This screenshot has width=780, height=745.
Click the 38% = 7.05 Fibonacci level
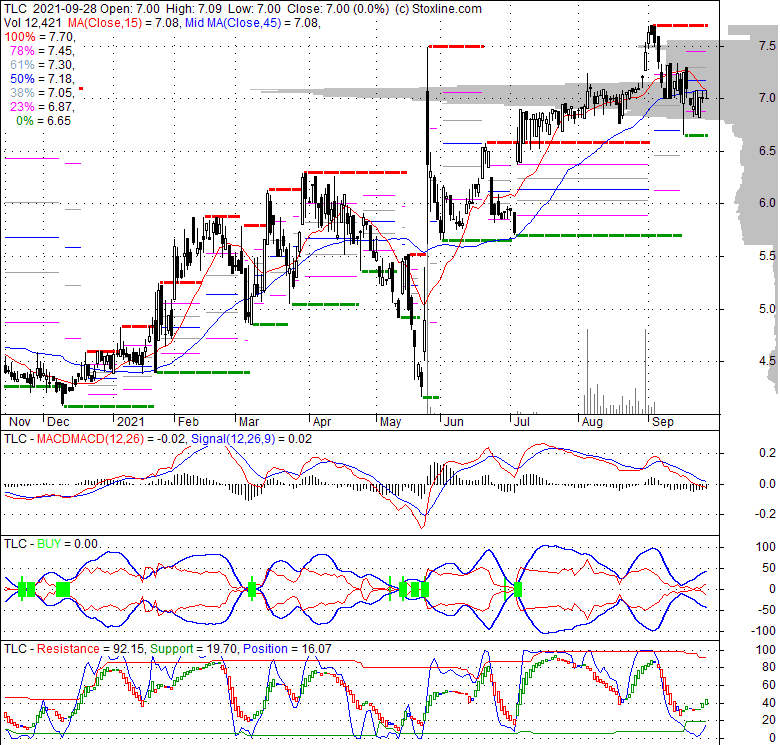coord(42,93)
